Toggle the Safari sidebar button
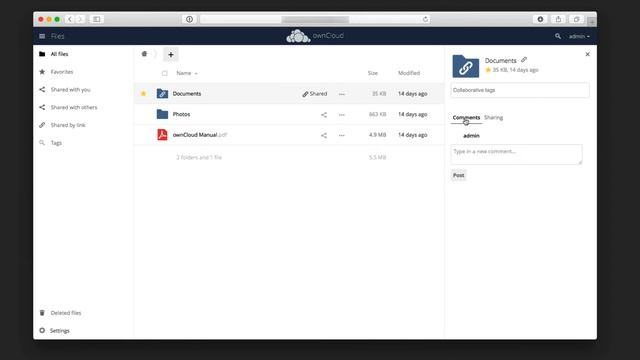The image size is (640, 360). click(97, 19)
